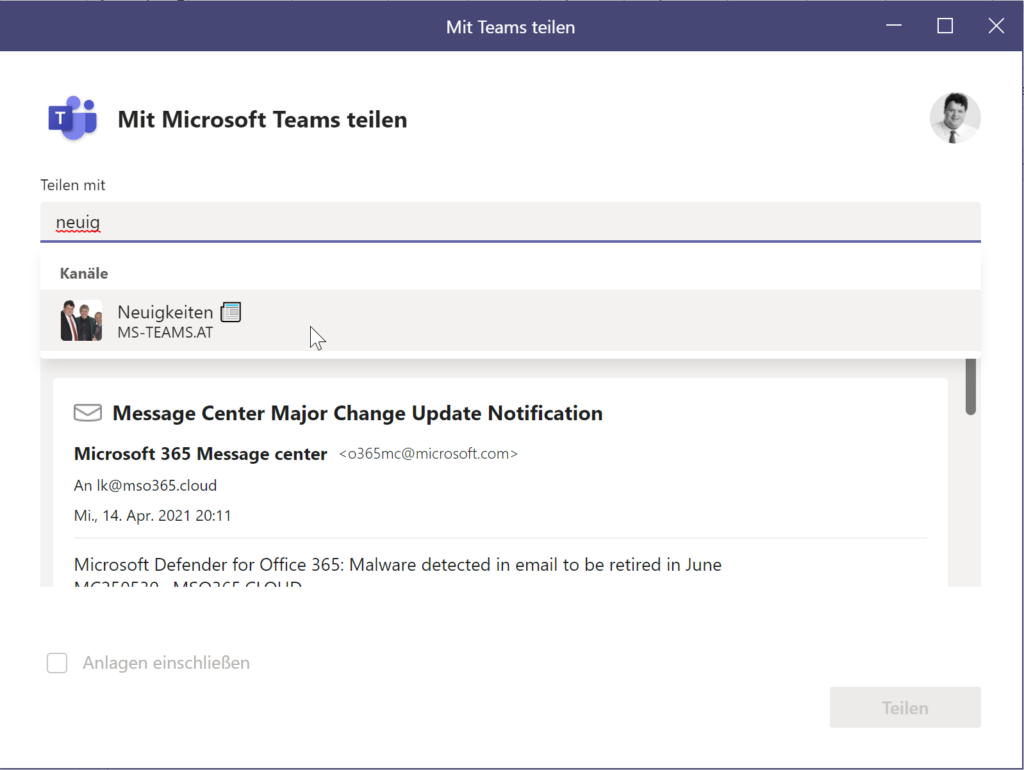Click the mail envelope icon in preview
The width and height of the screenshot is (1024, 770).
click(x=88, y=413)
